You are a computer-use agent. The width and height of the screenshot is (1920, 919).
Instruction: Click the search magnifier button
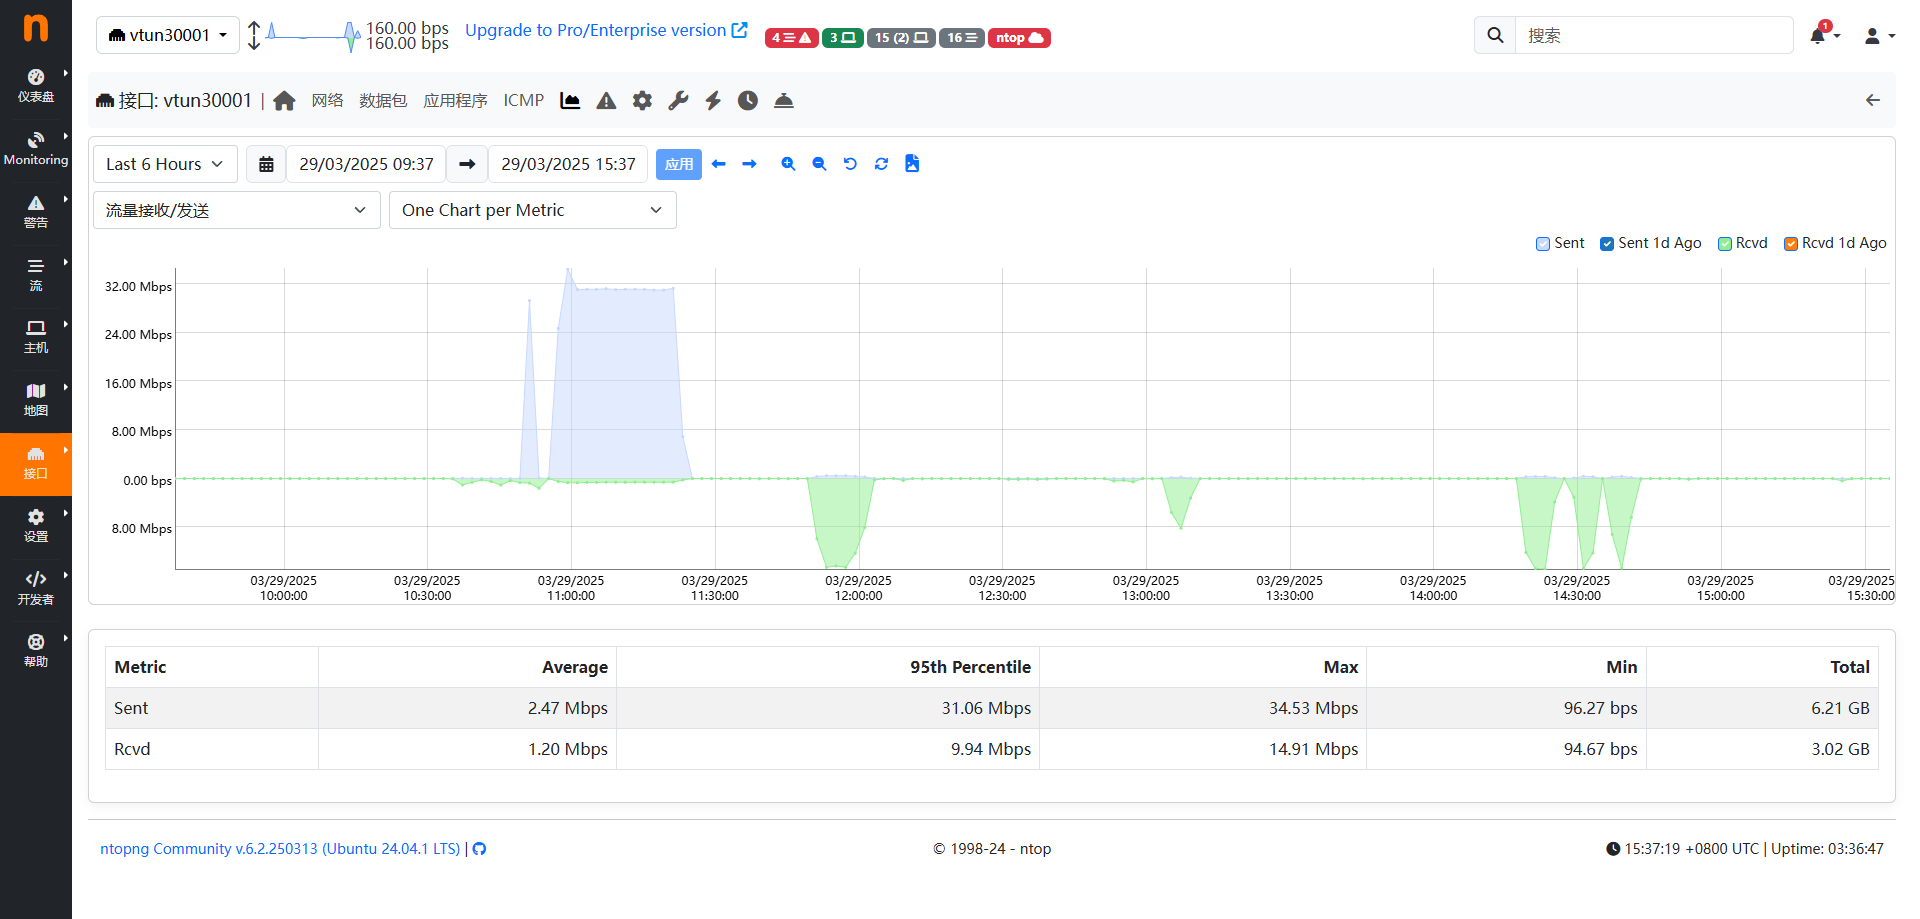(x=1495, y=35)
